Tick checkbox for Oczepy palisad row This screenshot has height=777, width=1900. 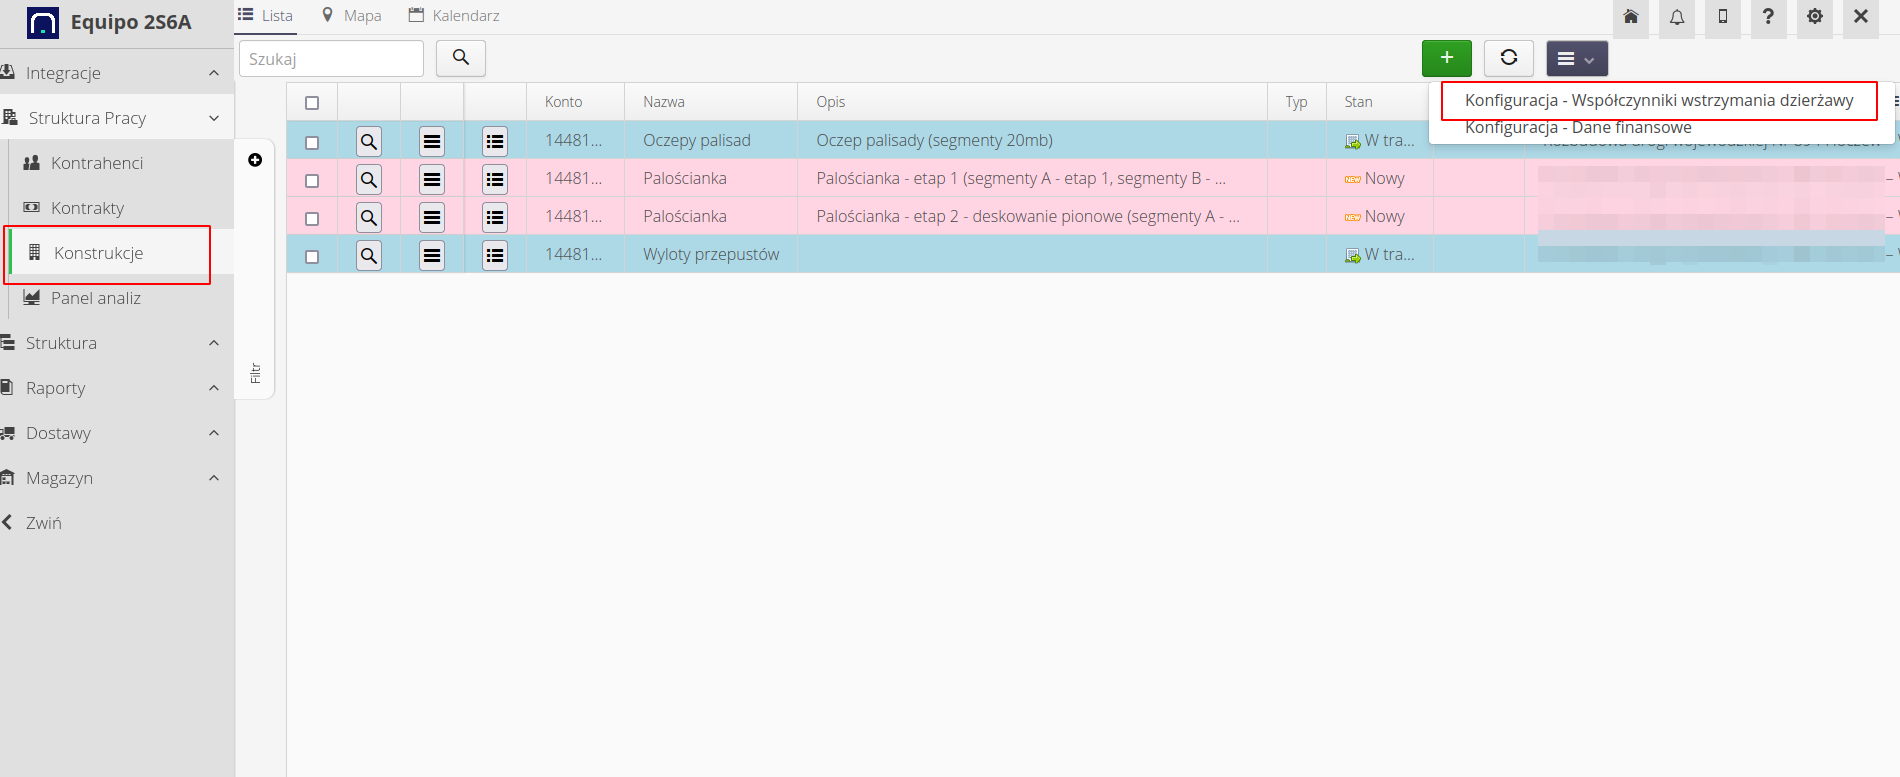312,143
